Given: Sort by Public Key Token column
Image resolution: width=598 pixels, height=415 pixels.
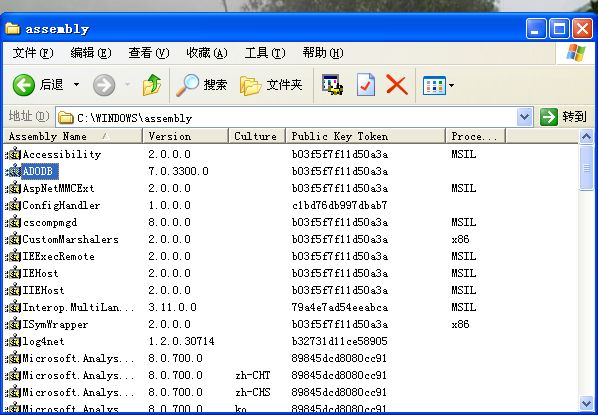Looking at the screenshot, I should 365,136.
